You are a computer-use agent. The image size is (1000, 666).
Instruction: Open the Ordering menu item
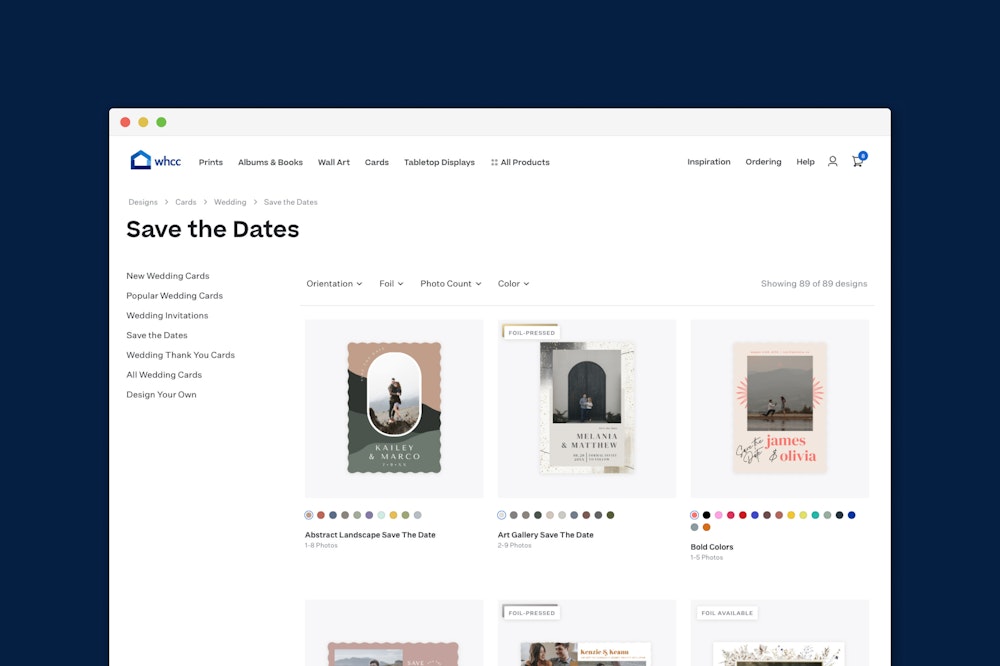(x=763, y=161)
